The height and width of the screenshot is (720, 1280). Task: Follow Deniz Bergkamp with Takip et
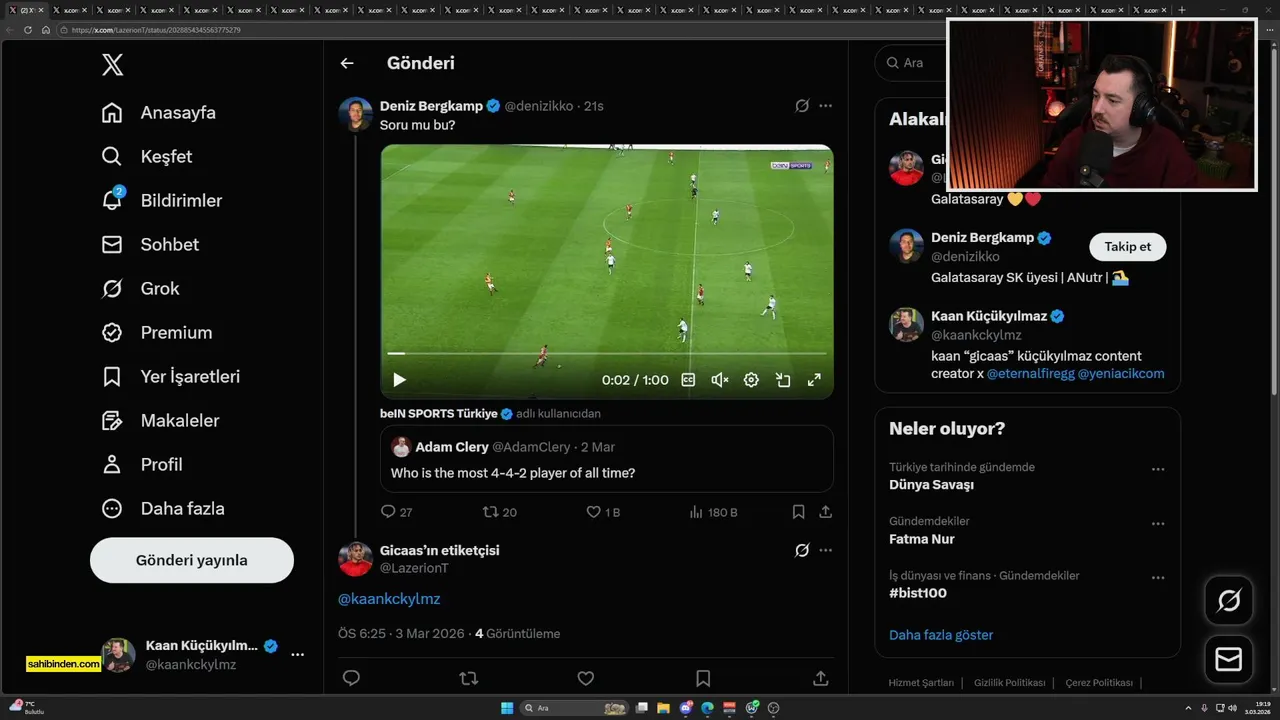pos(1127,247)
